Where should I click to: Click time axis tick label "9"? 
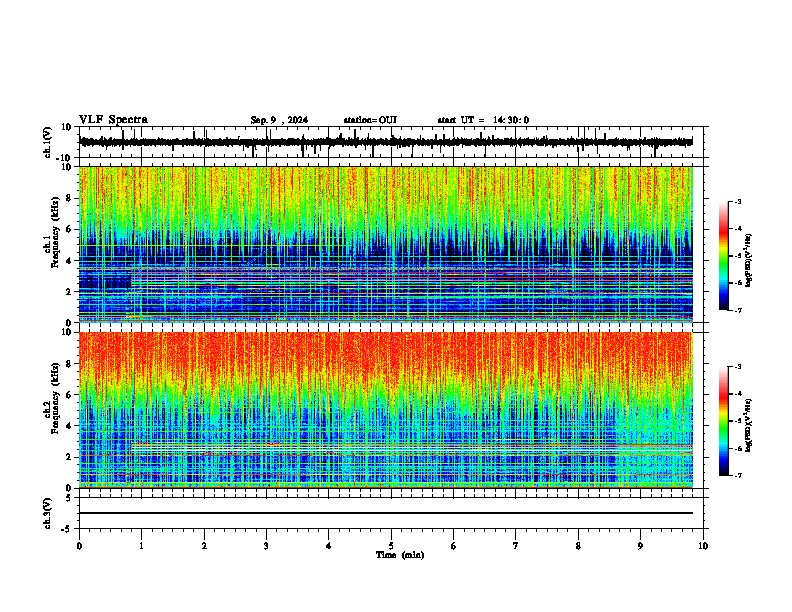pos(640,546)
